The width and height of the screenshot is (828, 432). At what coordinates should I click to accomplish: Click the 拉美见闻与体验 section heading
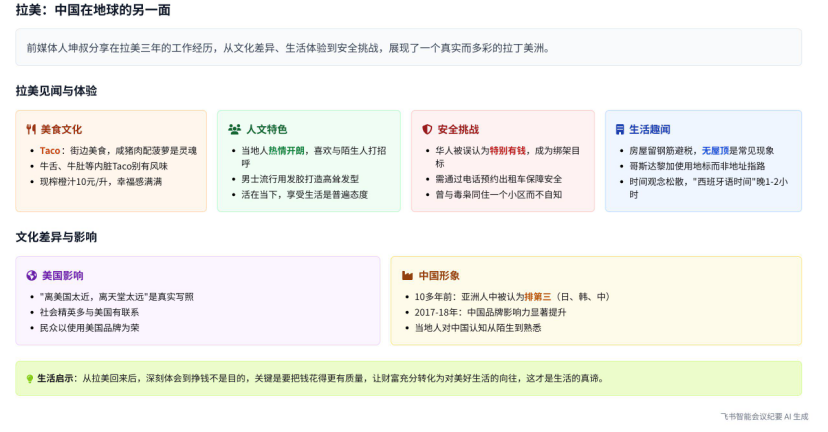tap(56, 91)
